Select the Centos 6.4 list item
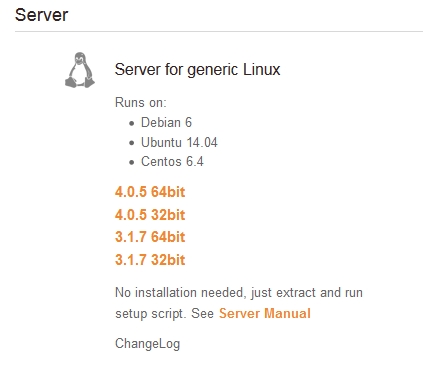 click(172, 162)
